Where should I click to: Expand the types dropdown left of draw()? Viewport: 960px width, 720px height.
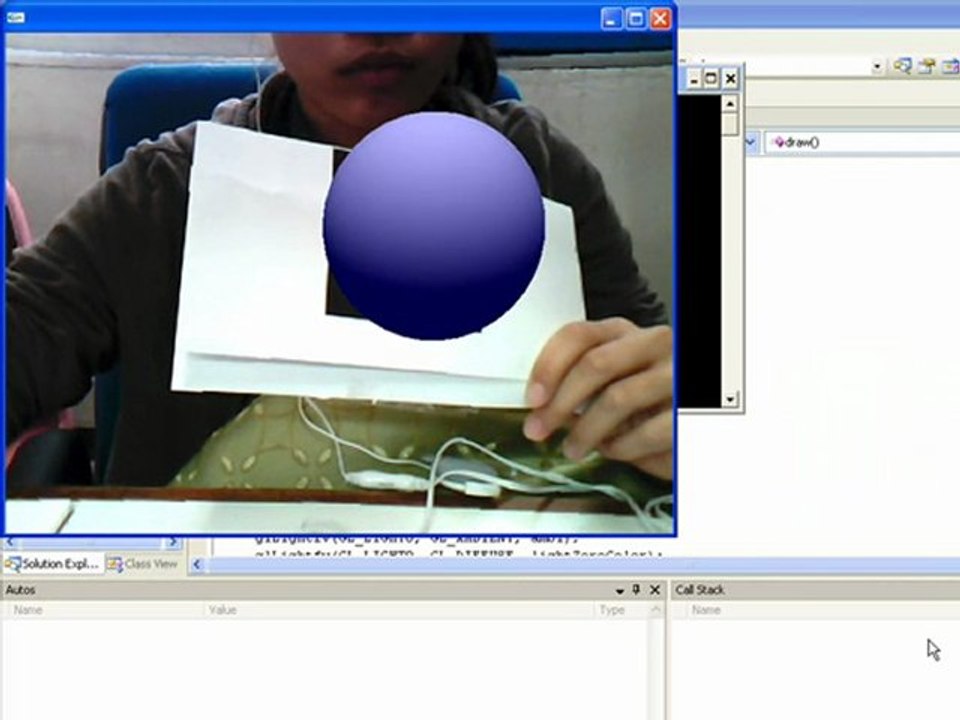point(751,142)
